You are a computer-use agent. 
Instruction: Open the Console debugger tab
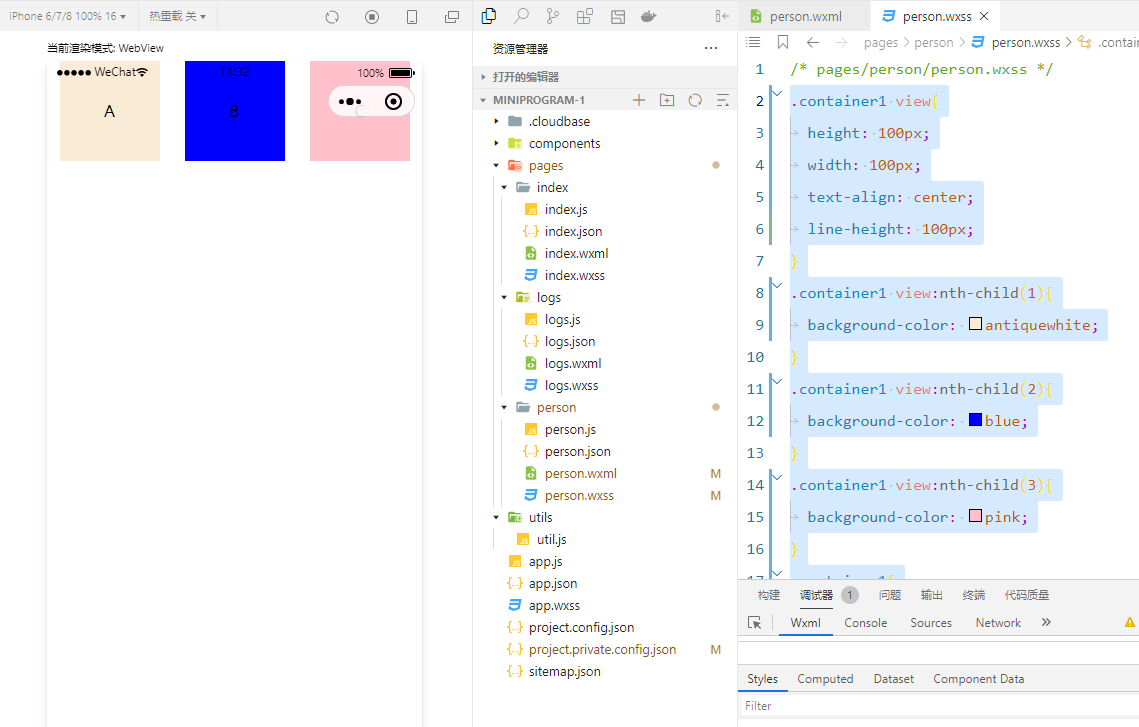866,623
